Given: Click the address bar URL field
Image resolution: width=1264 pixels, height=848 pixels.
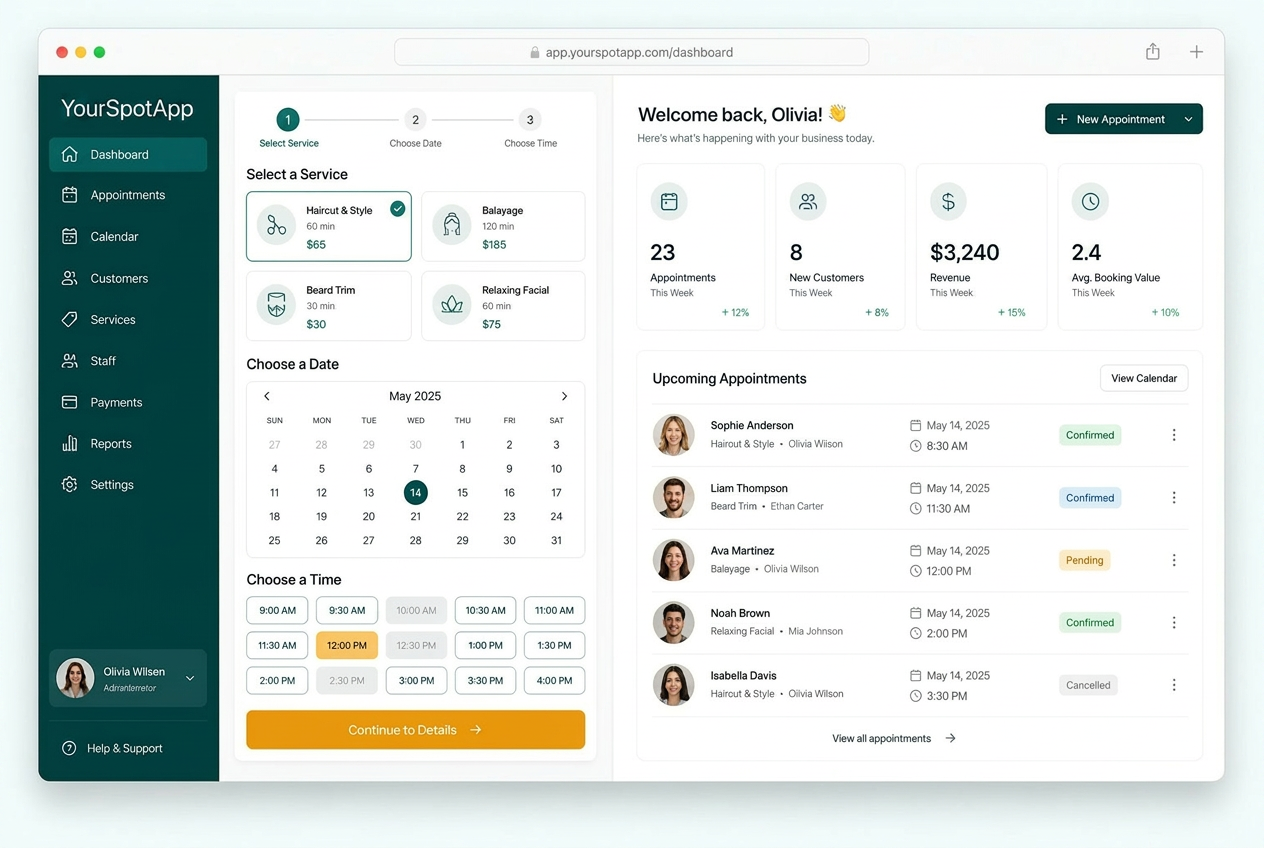Looking at the screenshot, I should pyautogui.click(x=631, y=52).
